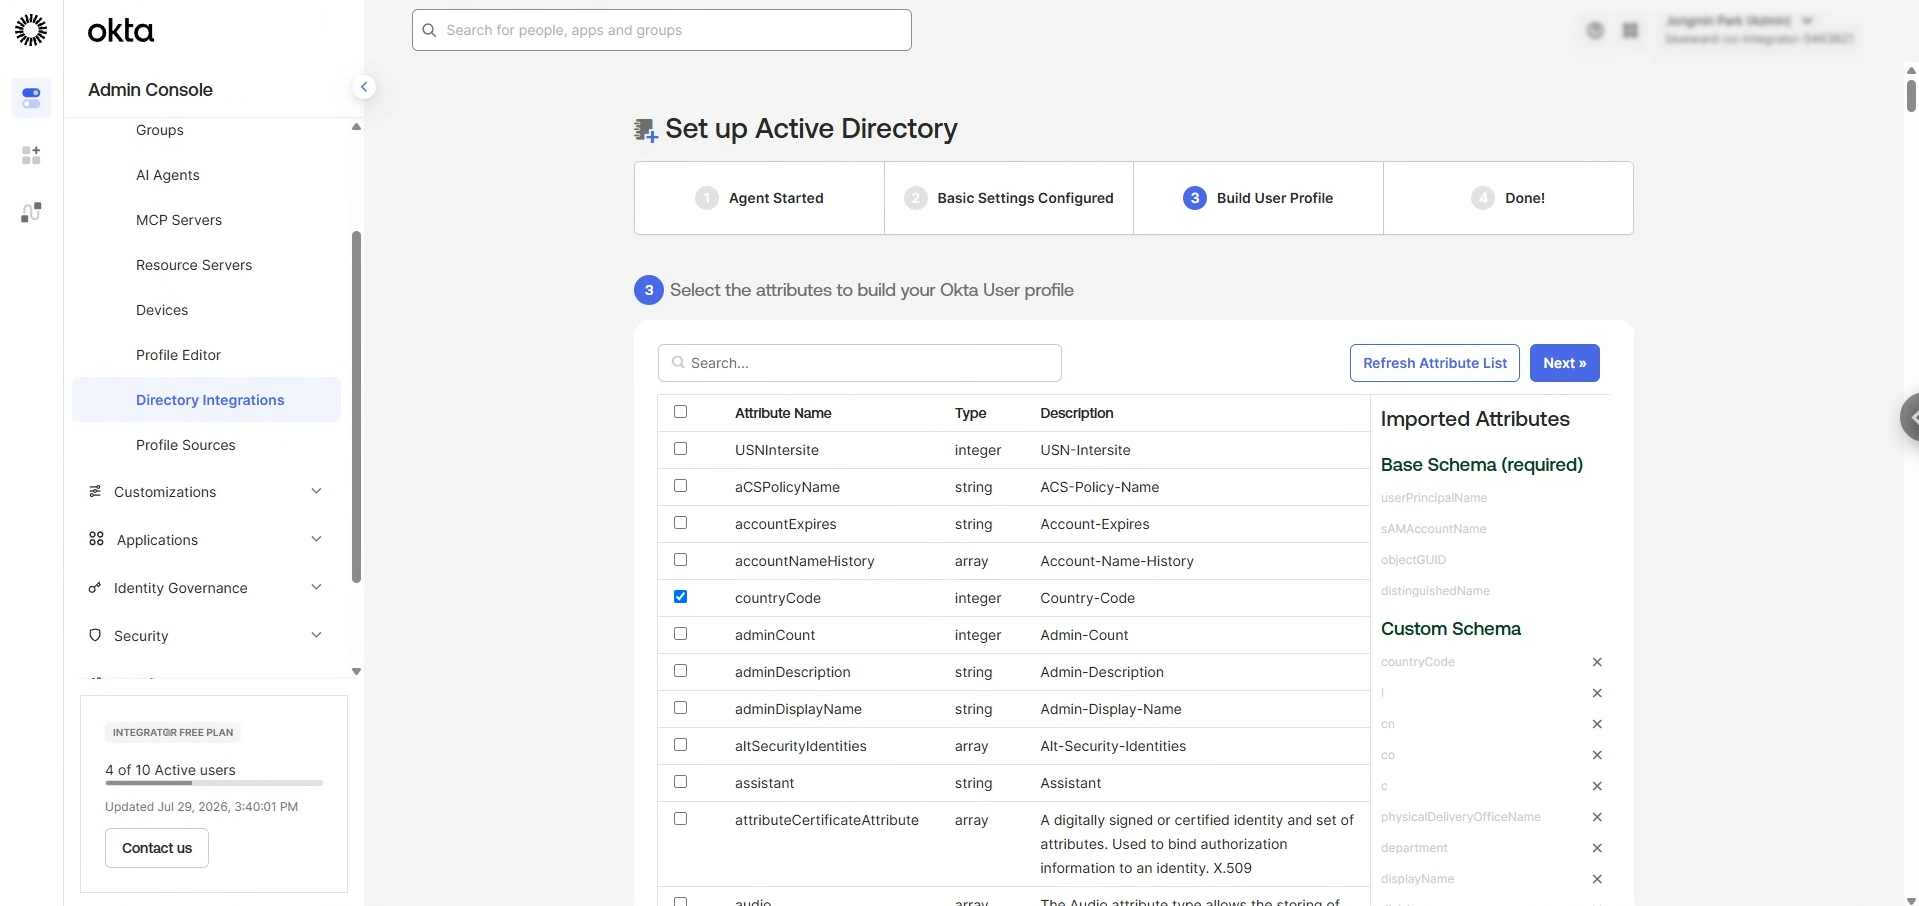The width and height of the screenshot is (1919, 906).
Task: Open Profile Editor in sidebar
Action: click(x=178, y=355)
